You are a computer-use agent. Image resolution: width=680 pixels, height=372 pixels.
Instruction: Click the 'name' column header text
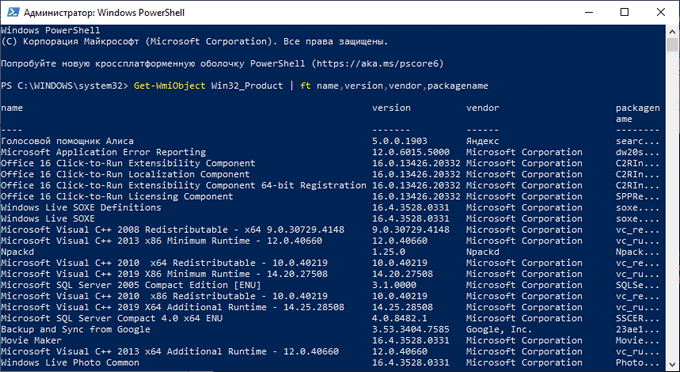12,108
